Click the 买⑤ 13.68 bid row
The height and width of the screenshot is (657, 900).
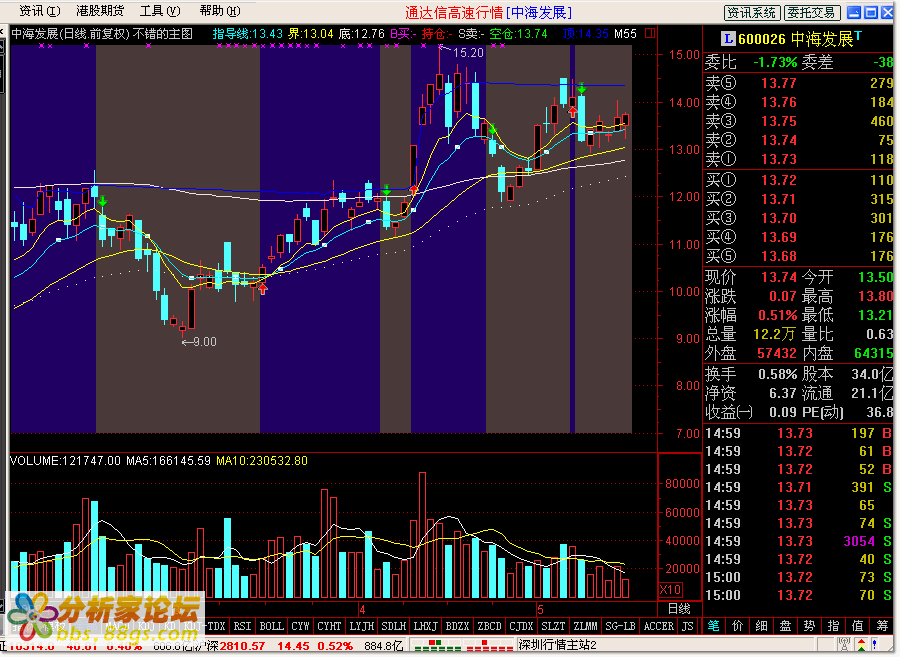point(798,256)
